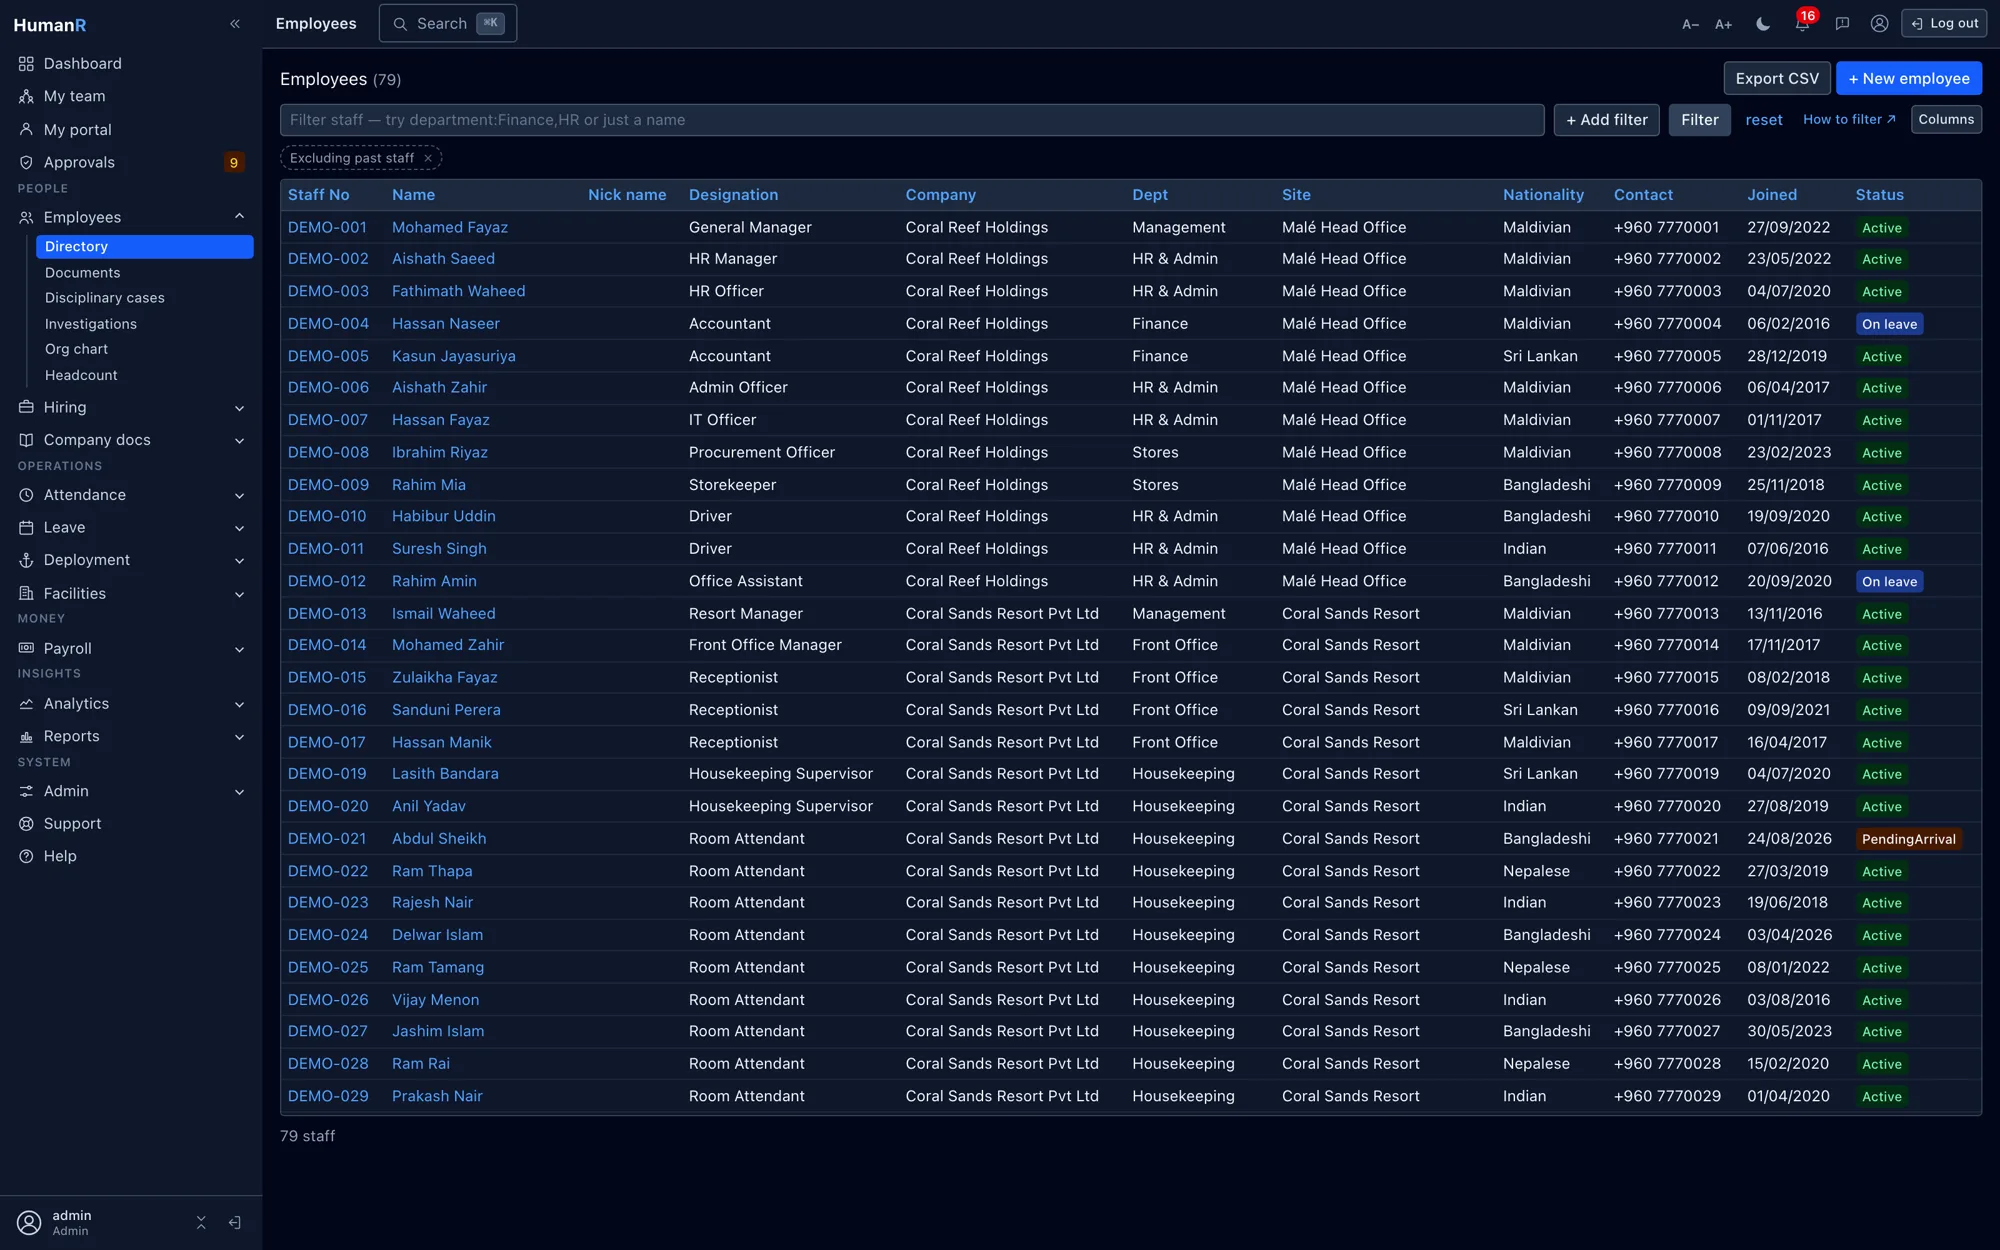Click the Hiring briefcase icon
The height and width of the screenshot is (1250, 2000).
point(26,407)
